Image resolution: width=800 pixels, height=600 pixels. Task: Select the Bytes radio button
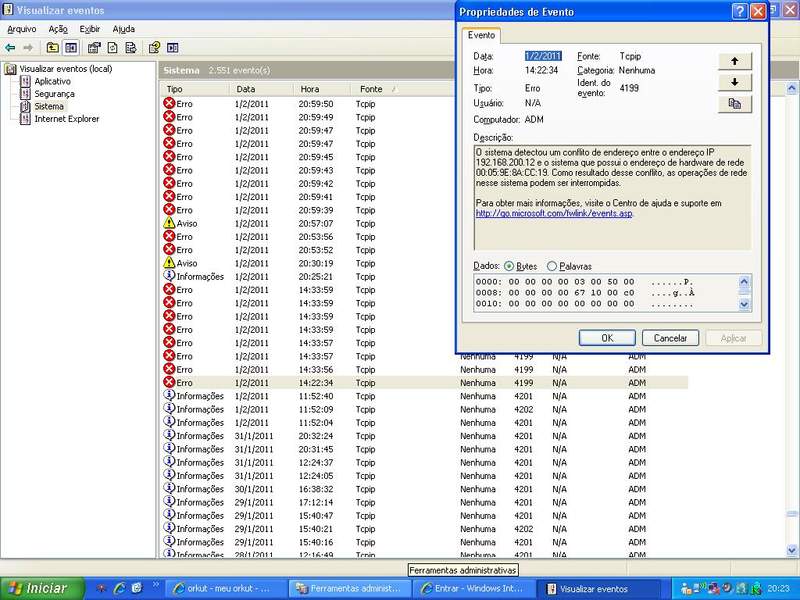tap(509, 266)
